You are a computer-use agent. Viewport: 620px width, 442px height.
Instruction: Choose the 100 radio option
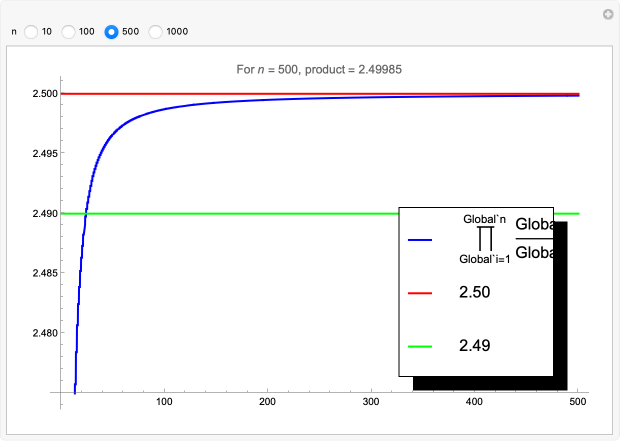click(69, 32)
